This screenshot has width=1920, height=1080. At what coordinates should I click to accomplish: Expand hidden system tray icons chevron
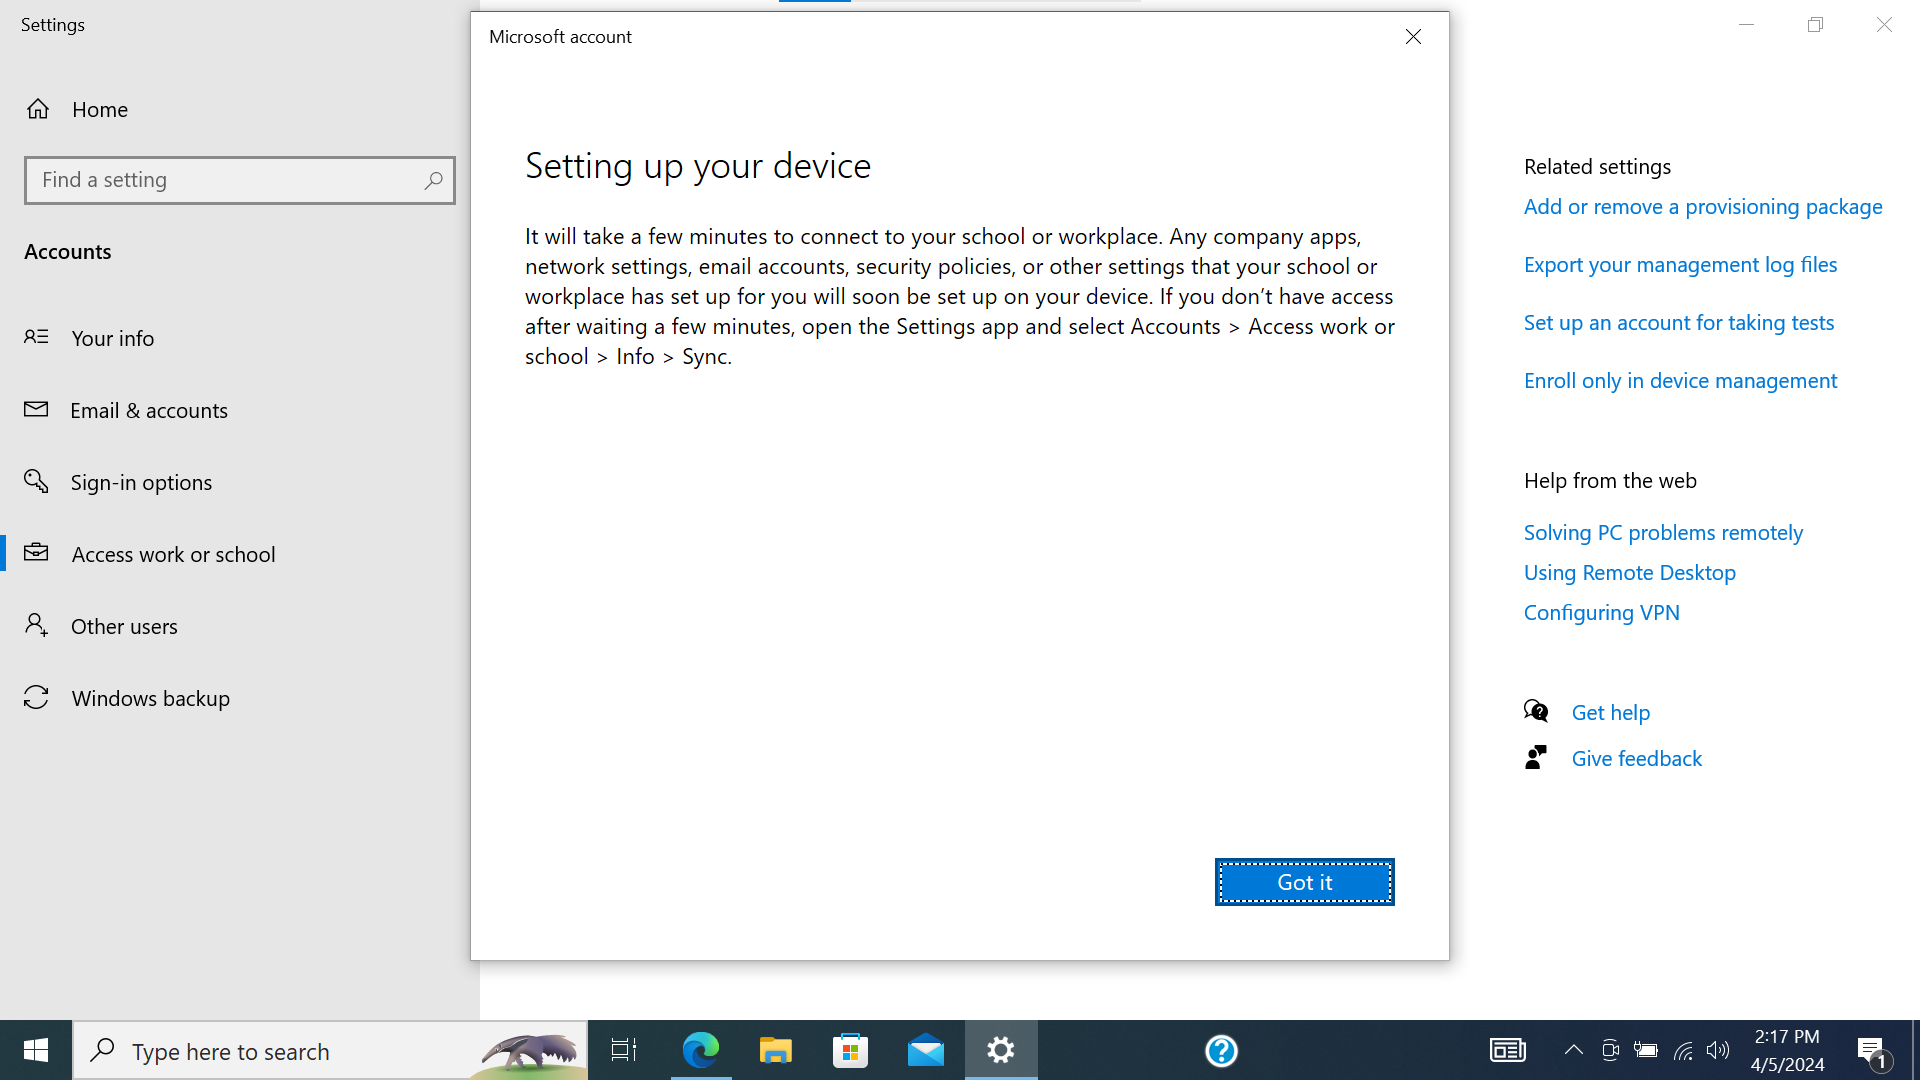(x=1573, y=1050)
